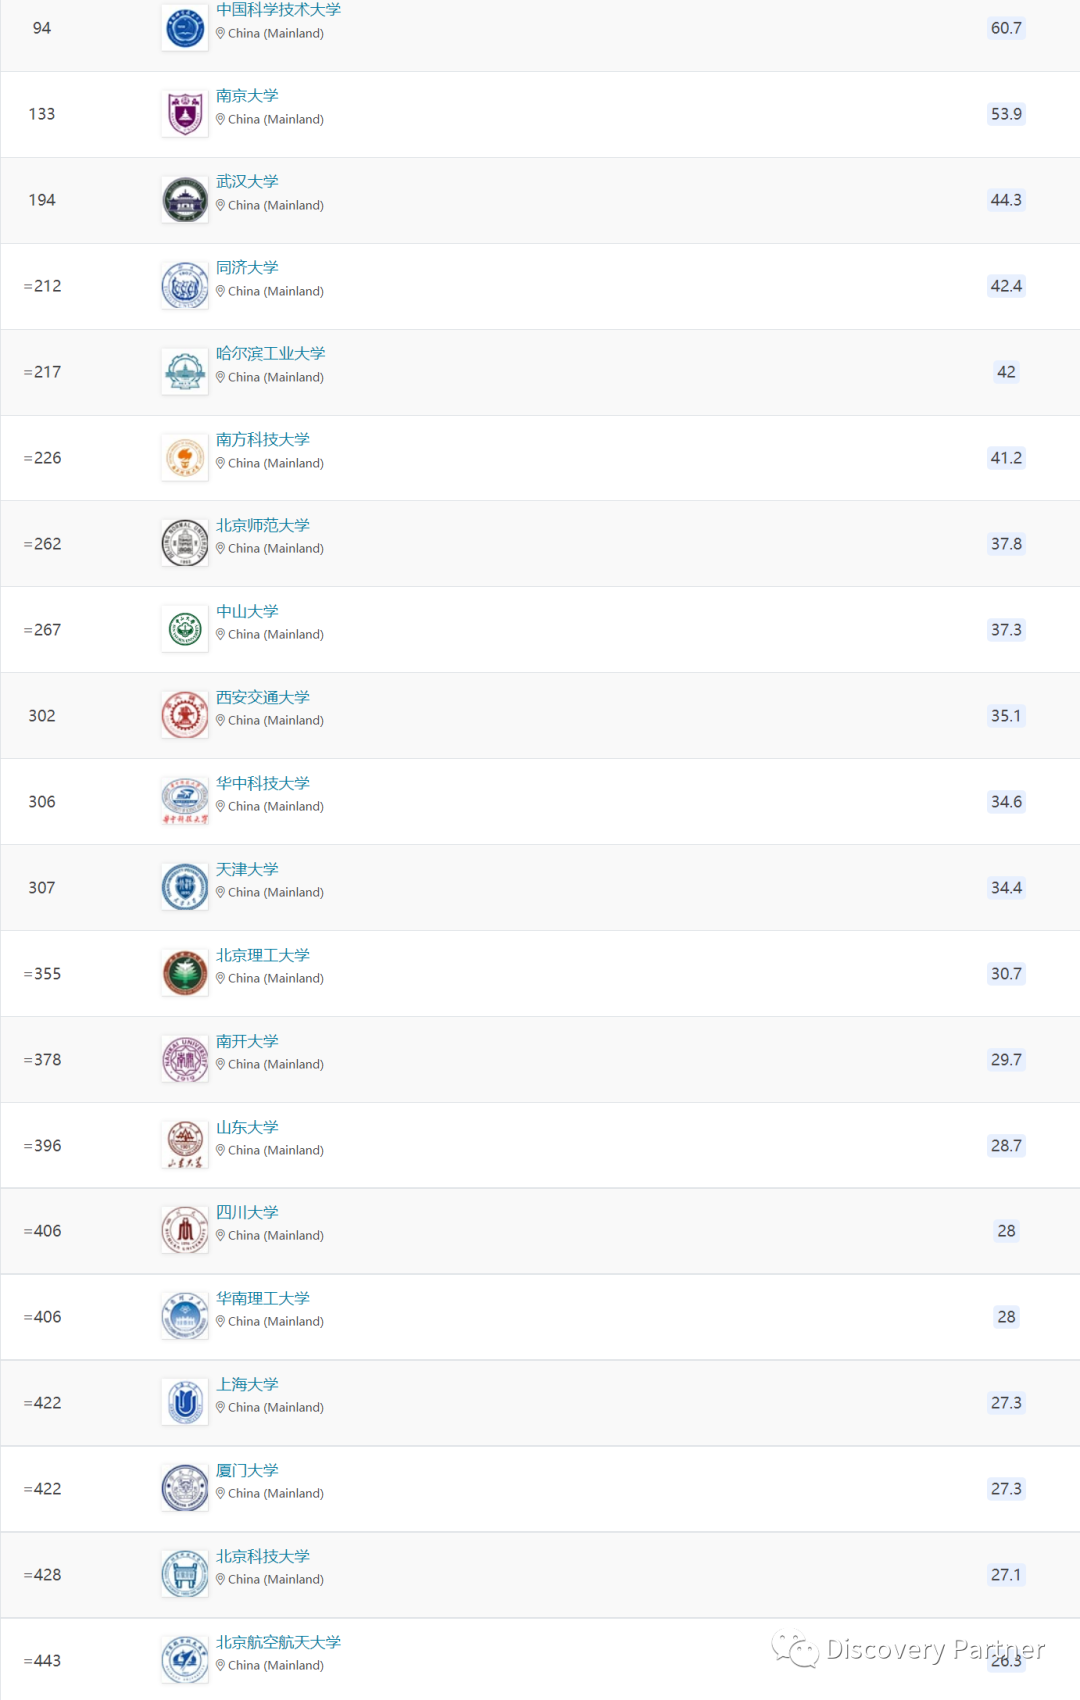Open the 山东大学 link
The width and height of the screenshot is (1080, 1700).
tap(247, 1127)
